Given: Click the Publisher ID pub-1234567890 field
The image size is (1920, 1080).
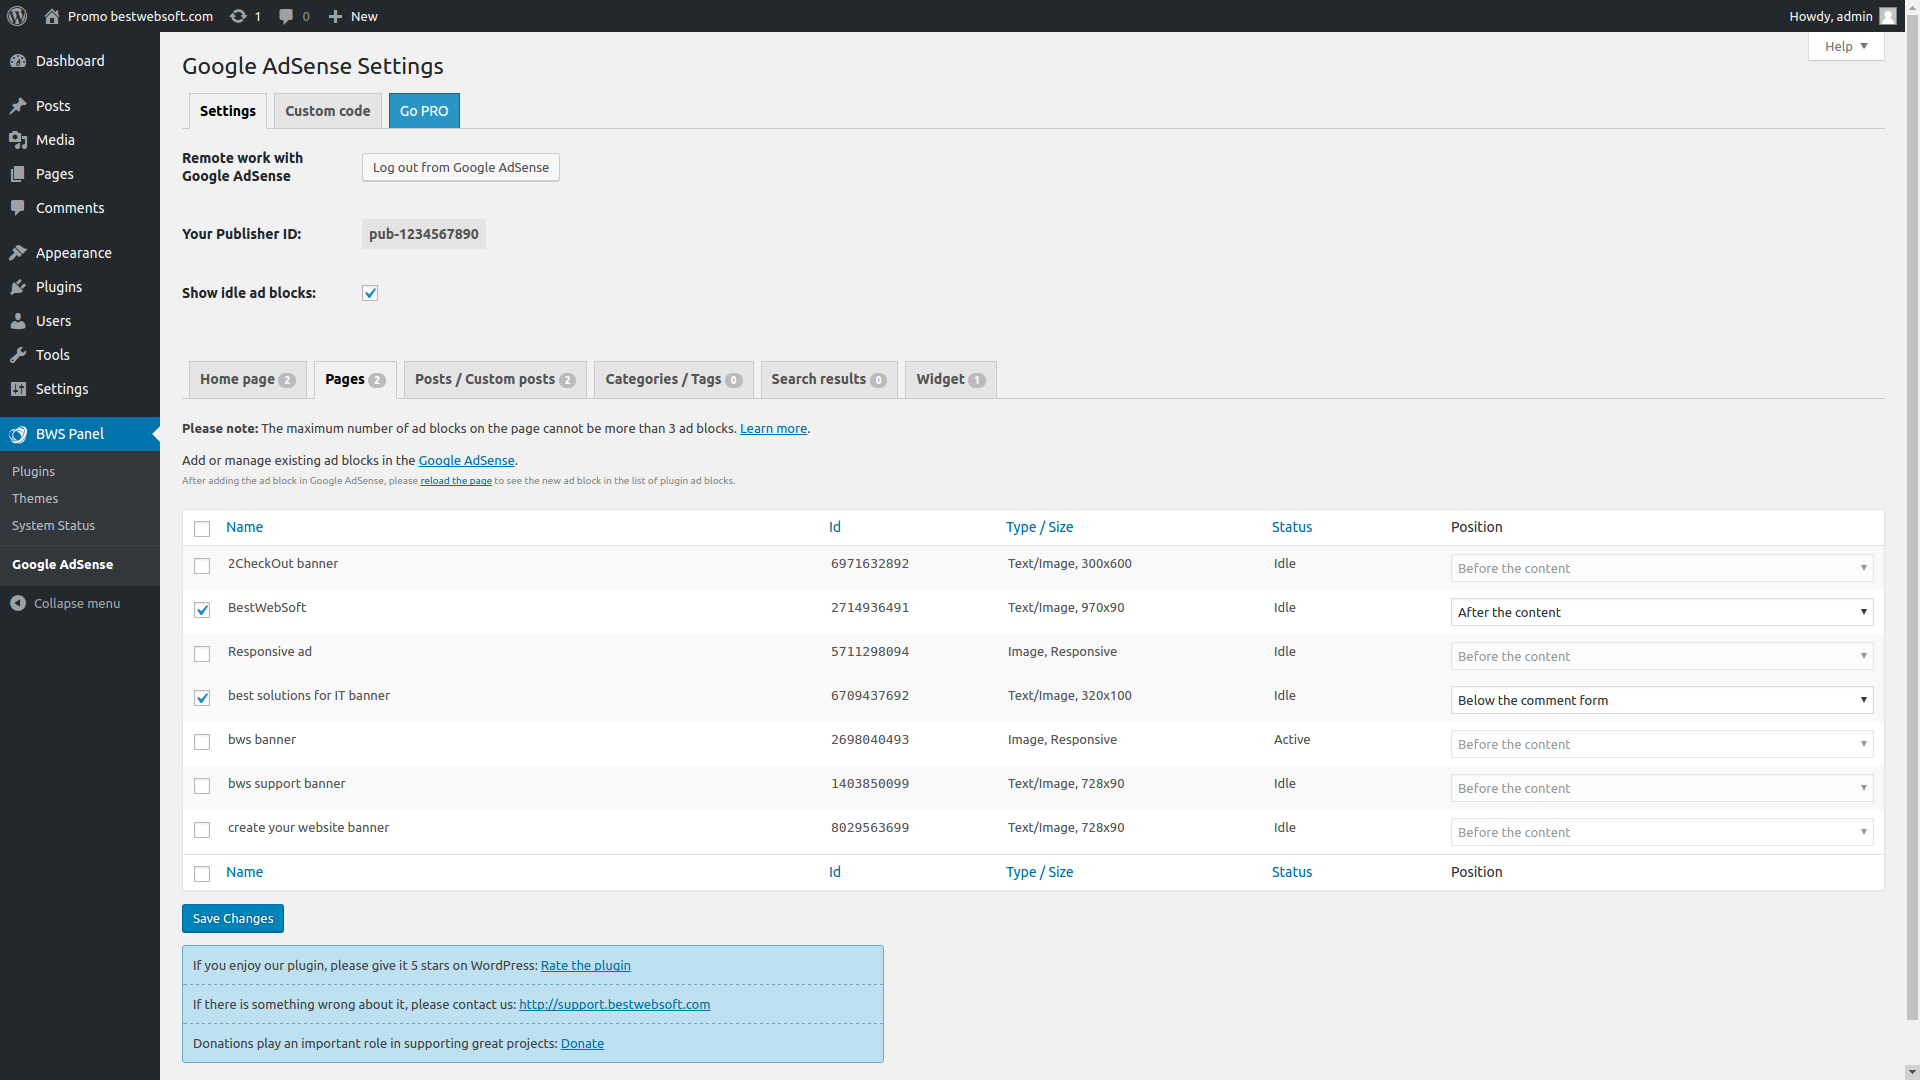Looking at the screenshot, I should coord(424,234).
